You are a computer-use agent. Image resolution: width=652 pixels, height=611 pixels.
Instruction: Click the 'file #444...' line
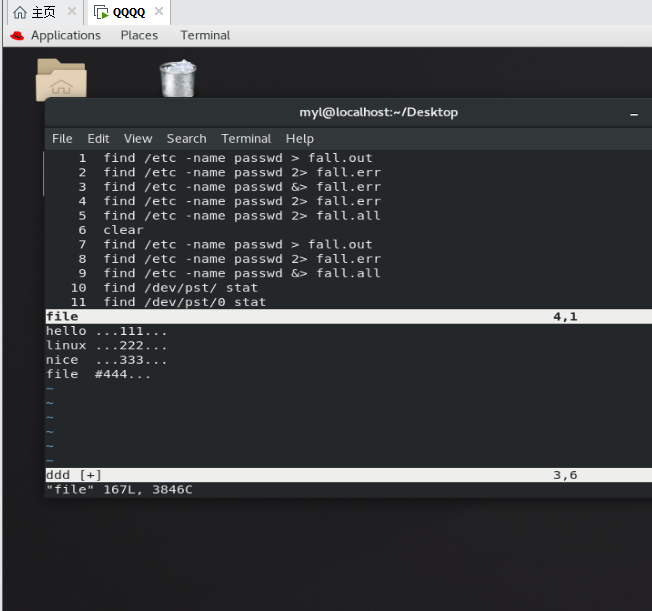pyautogui.click(x=98, y=374)
